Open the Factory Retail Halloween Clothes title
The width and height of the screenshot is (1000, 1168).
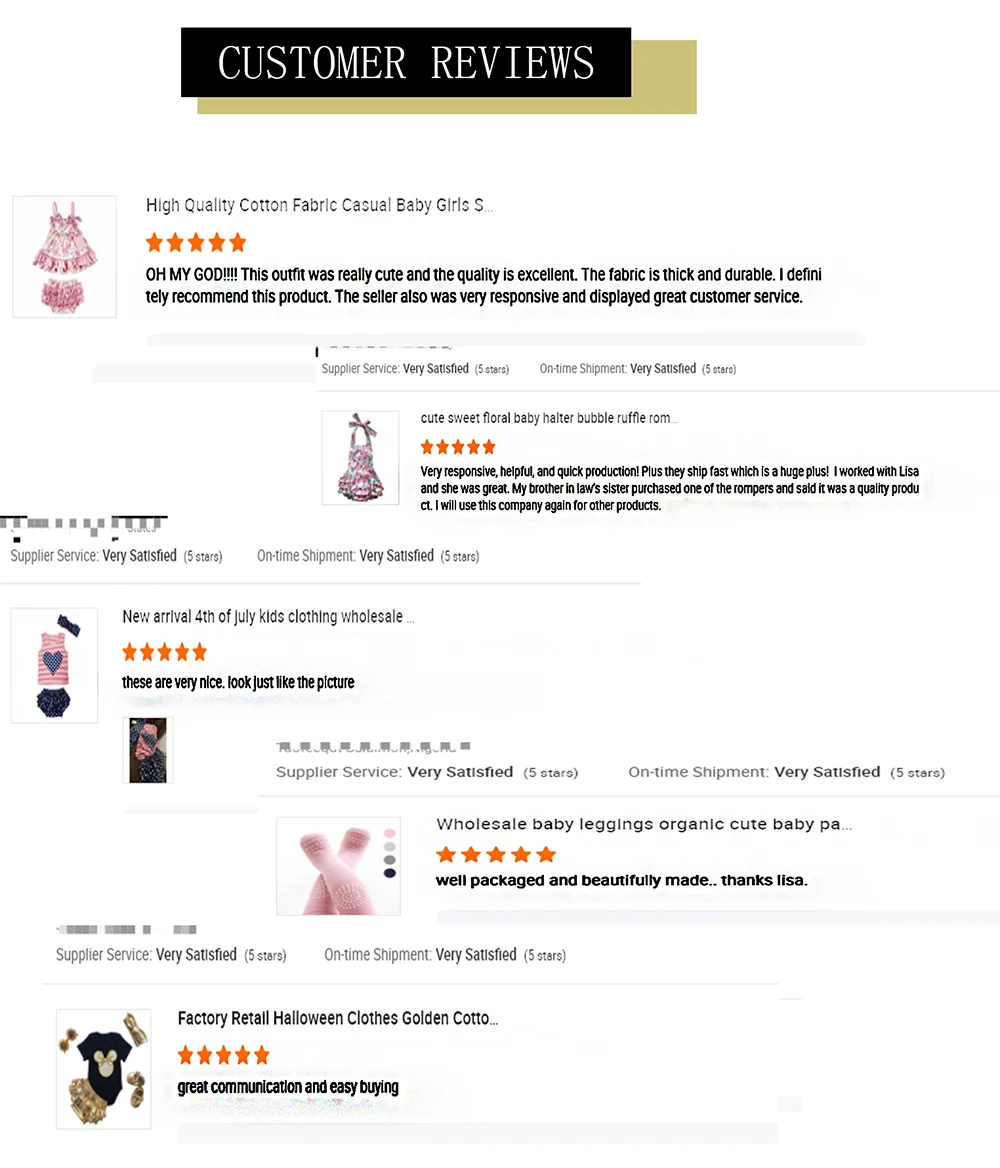pyautogui.click(x=338, y=1018)
